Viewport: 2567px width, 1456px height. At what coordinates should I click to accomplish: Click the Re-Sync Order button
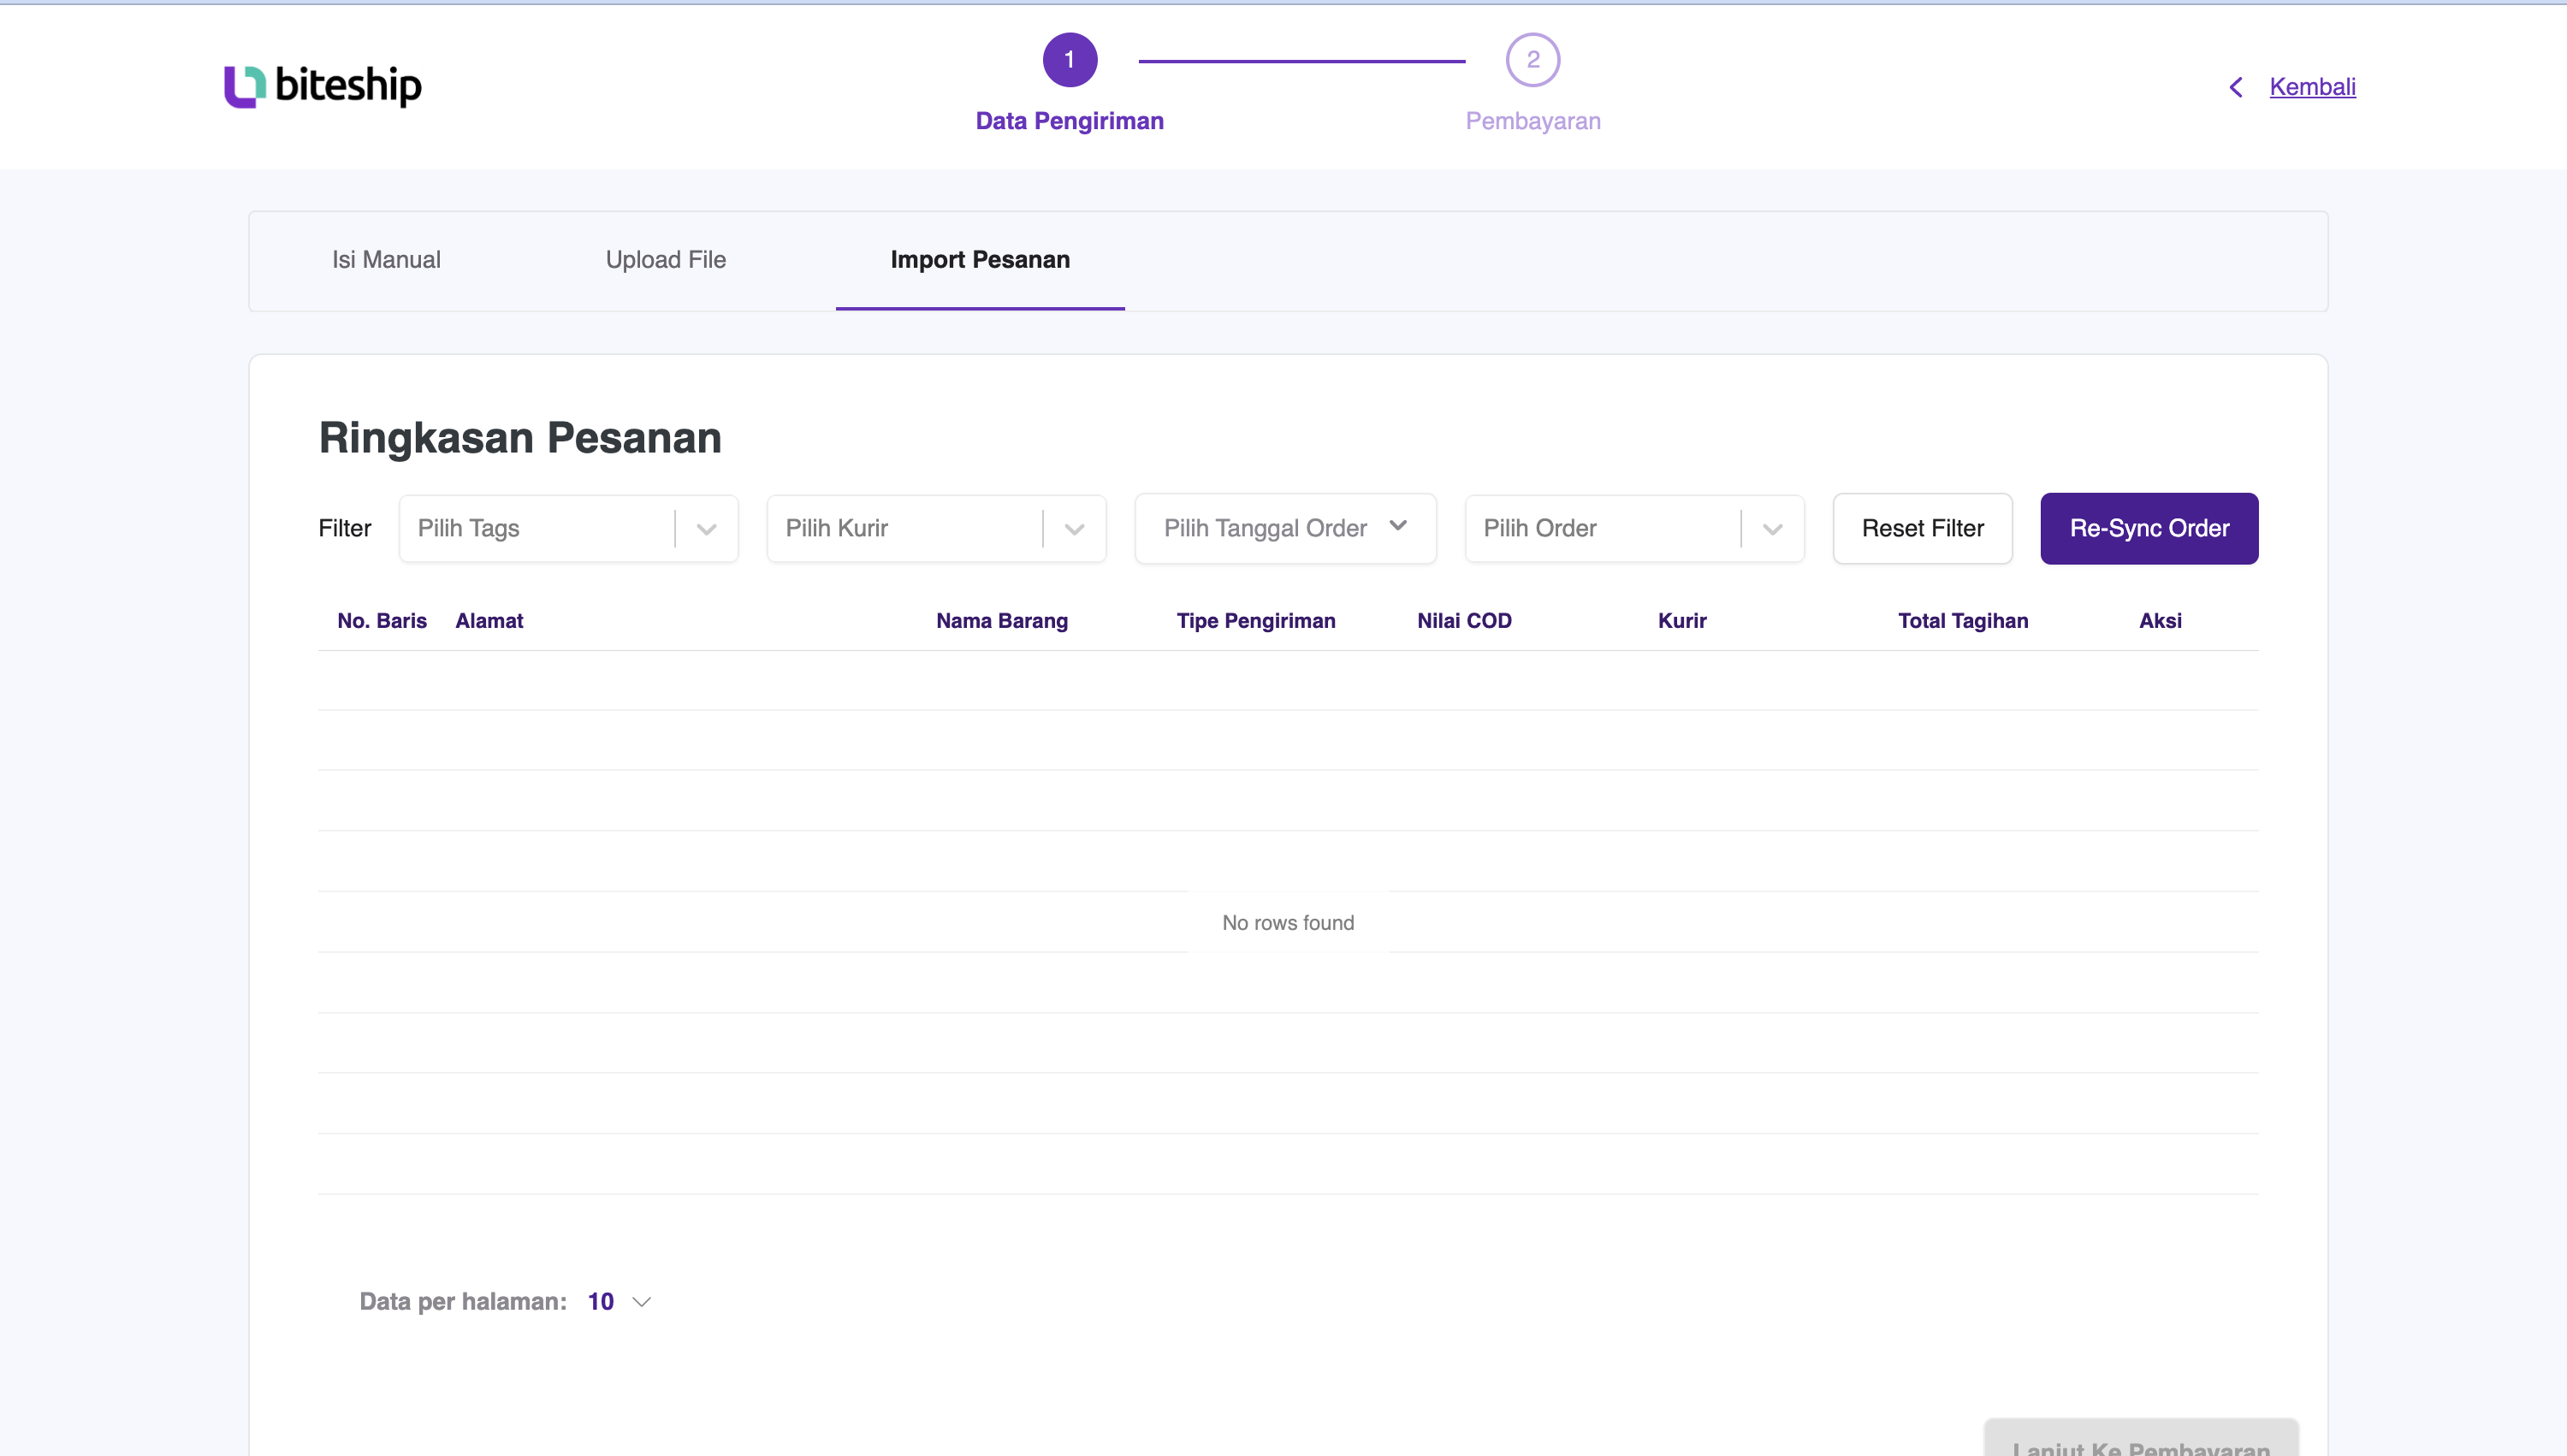(2148, 528)
